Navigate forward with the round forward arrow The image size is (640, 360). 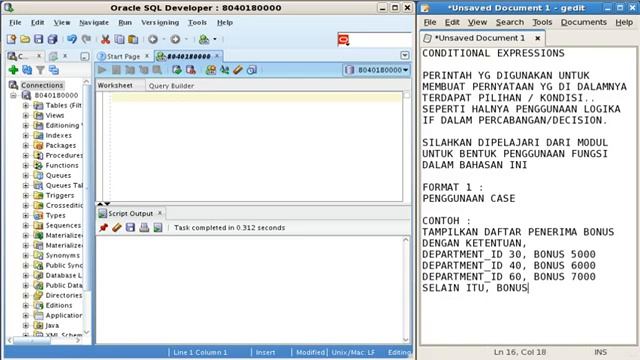coord(176,39)
